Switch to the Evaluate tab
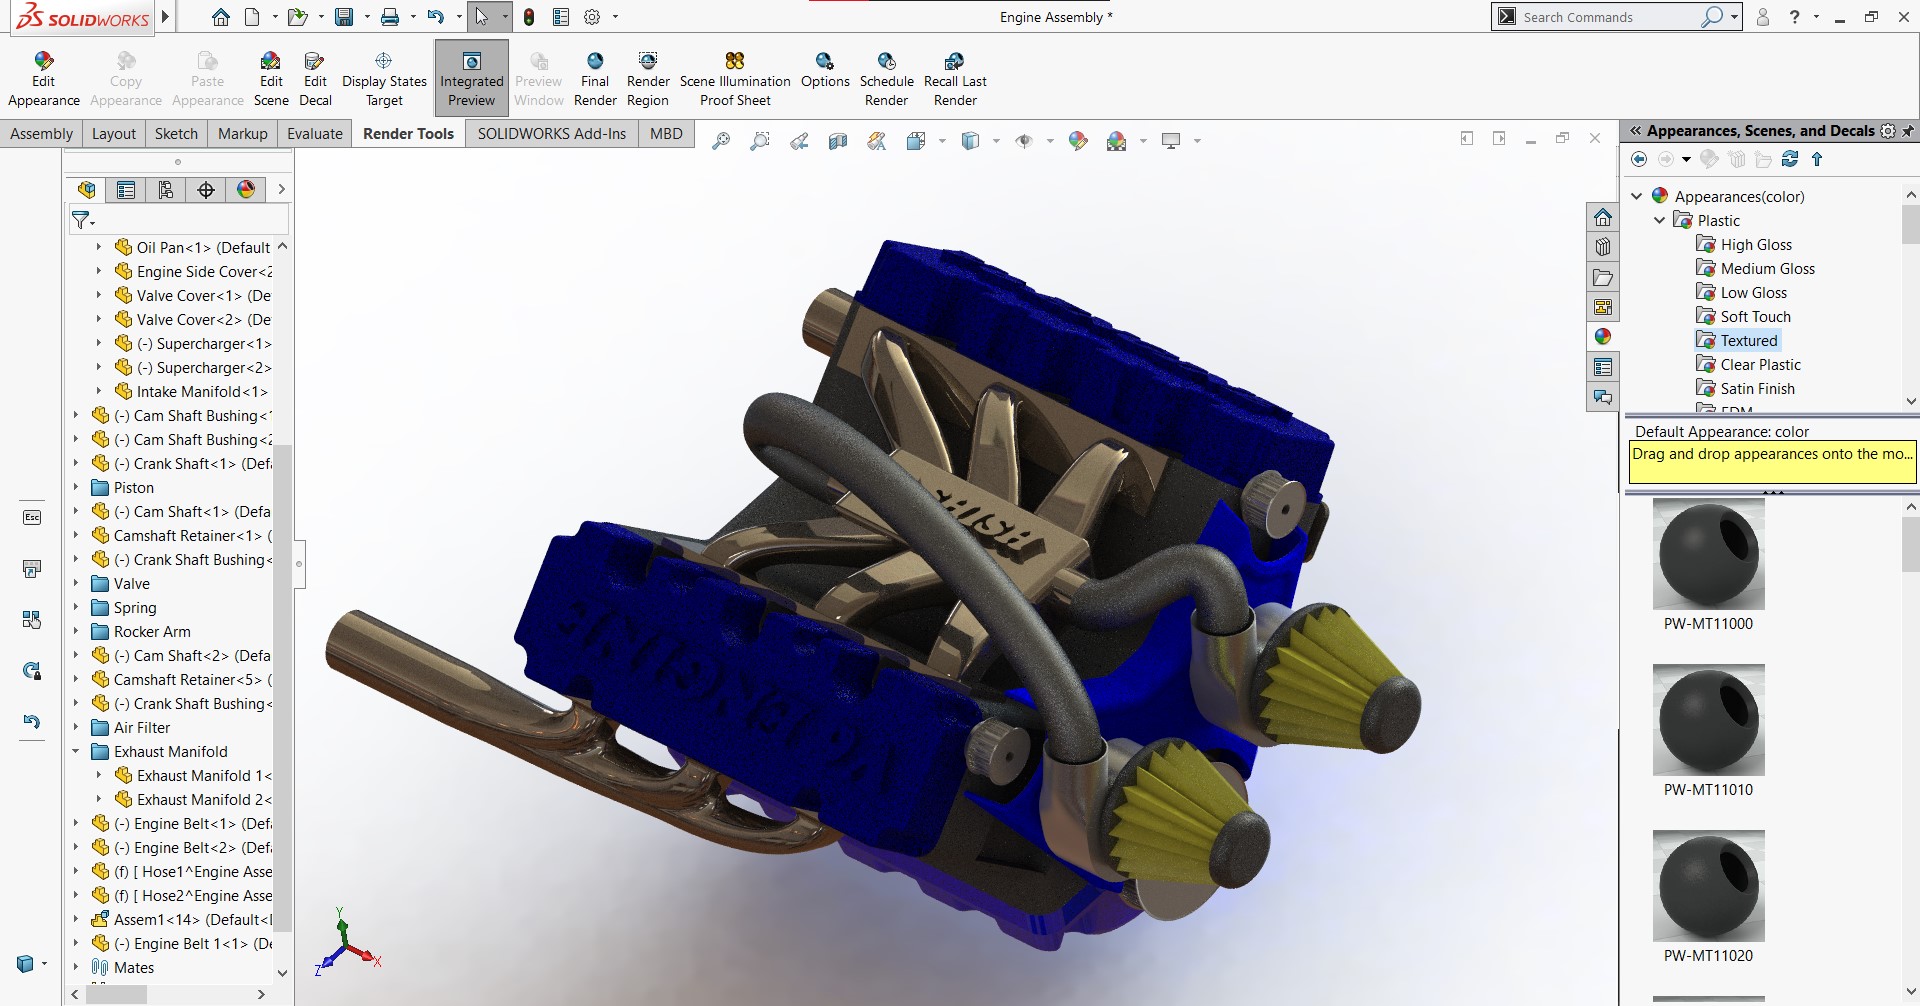Screen dimensions: 1920x1006 pos(315,133)
